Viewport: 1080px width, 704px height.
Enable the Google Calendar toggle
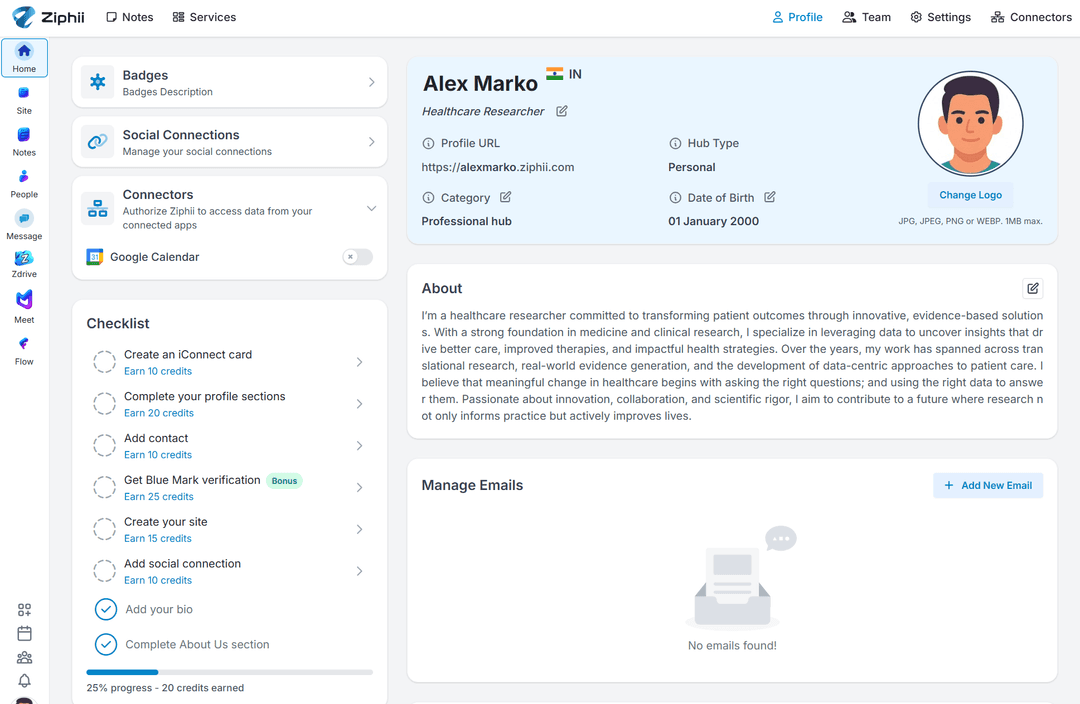tap(357, 257)
